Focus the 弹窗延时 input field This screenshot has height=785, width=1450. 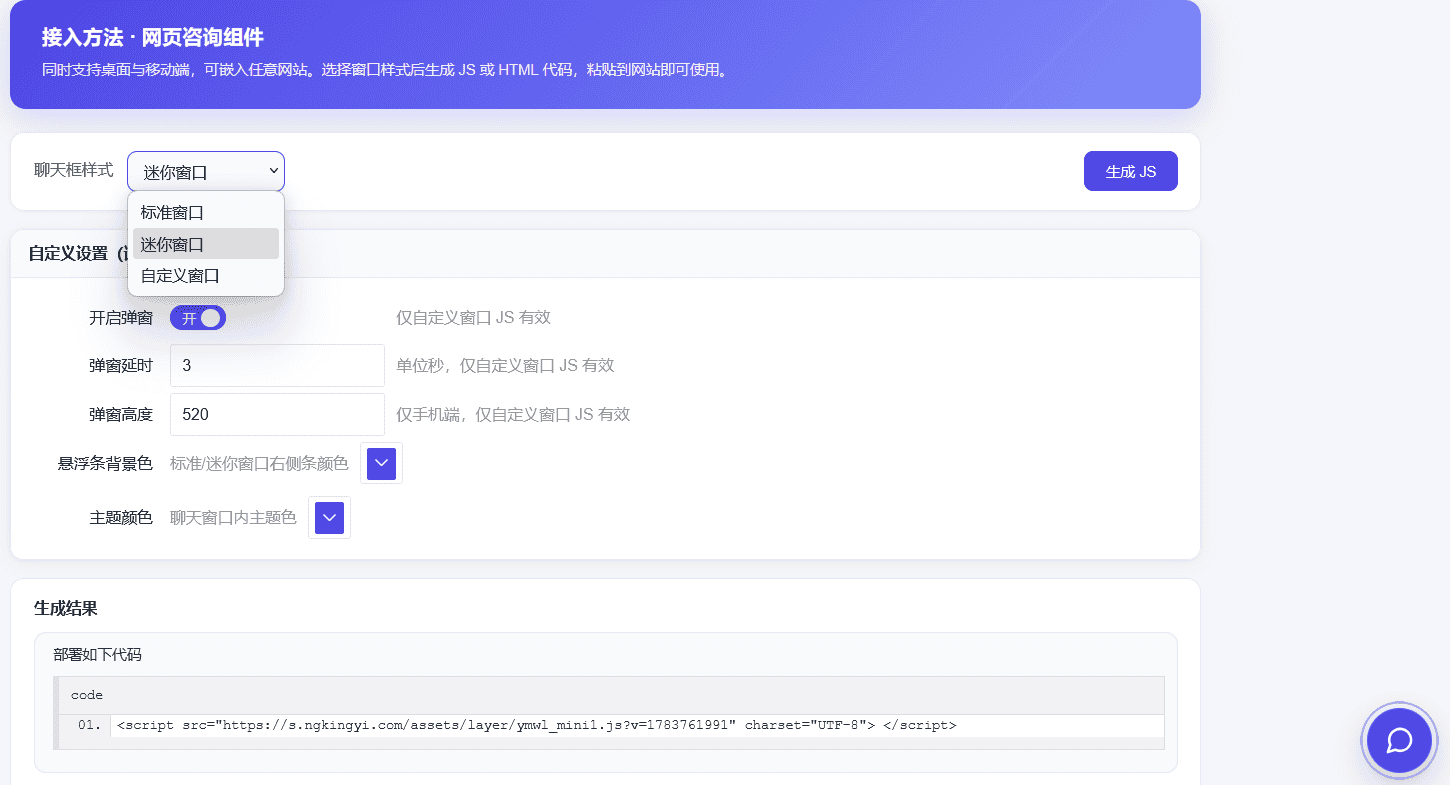click(x=277, y=366)
